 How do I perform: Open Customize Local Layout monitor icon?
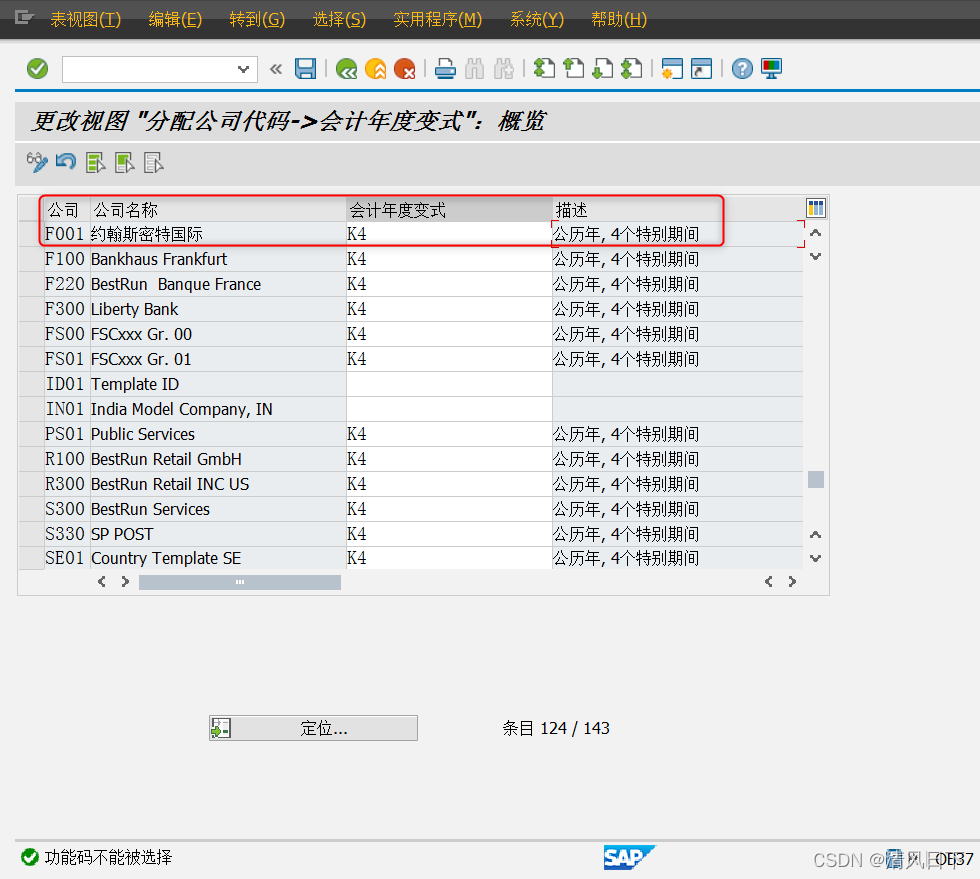coord(772,69)
